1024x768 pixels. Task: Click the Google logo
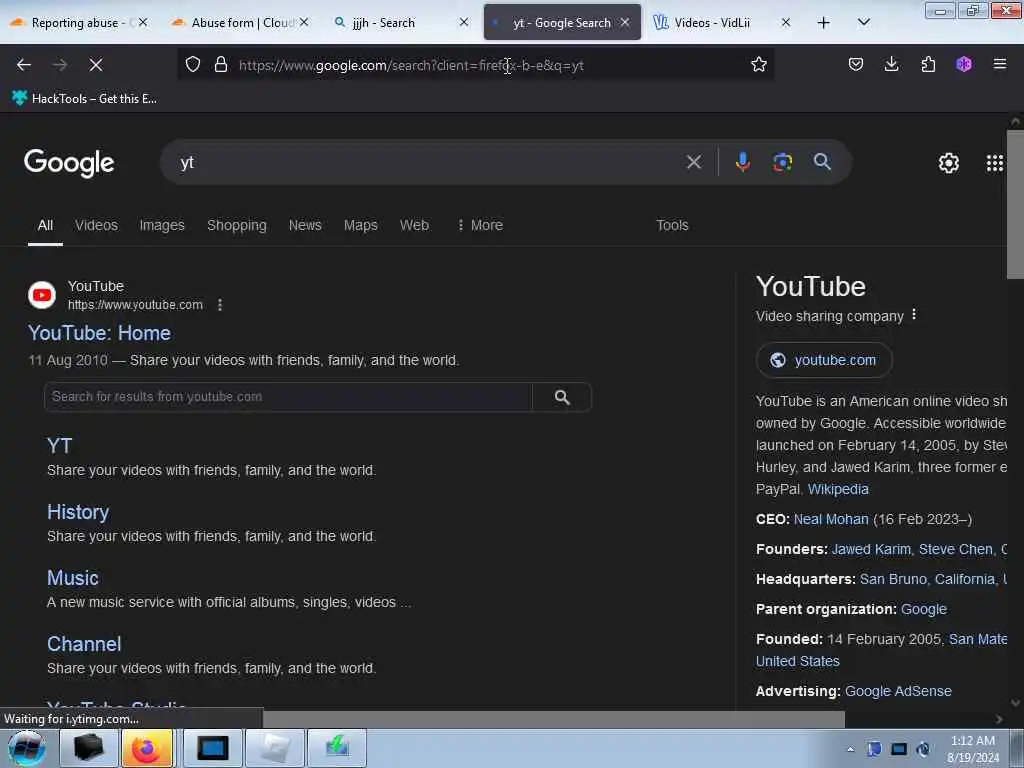pyautogui.click(x=69, y=163)
